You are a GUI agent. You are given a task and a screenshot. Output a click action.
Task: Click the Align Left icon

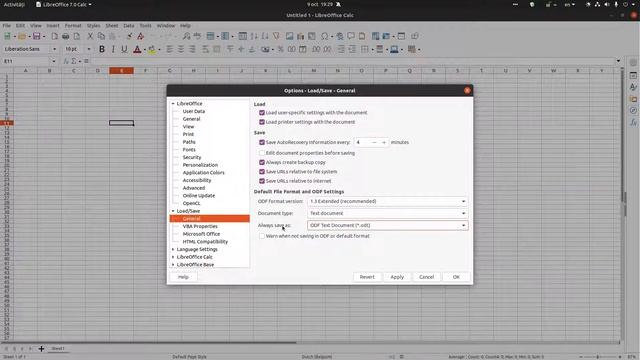click(170, 49)
